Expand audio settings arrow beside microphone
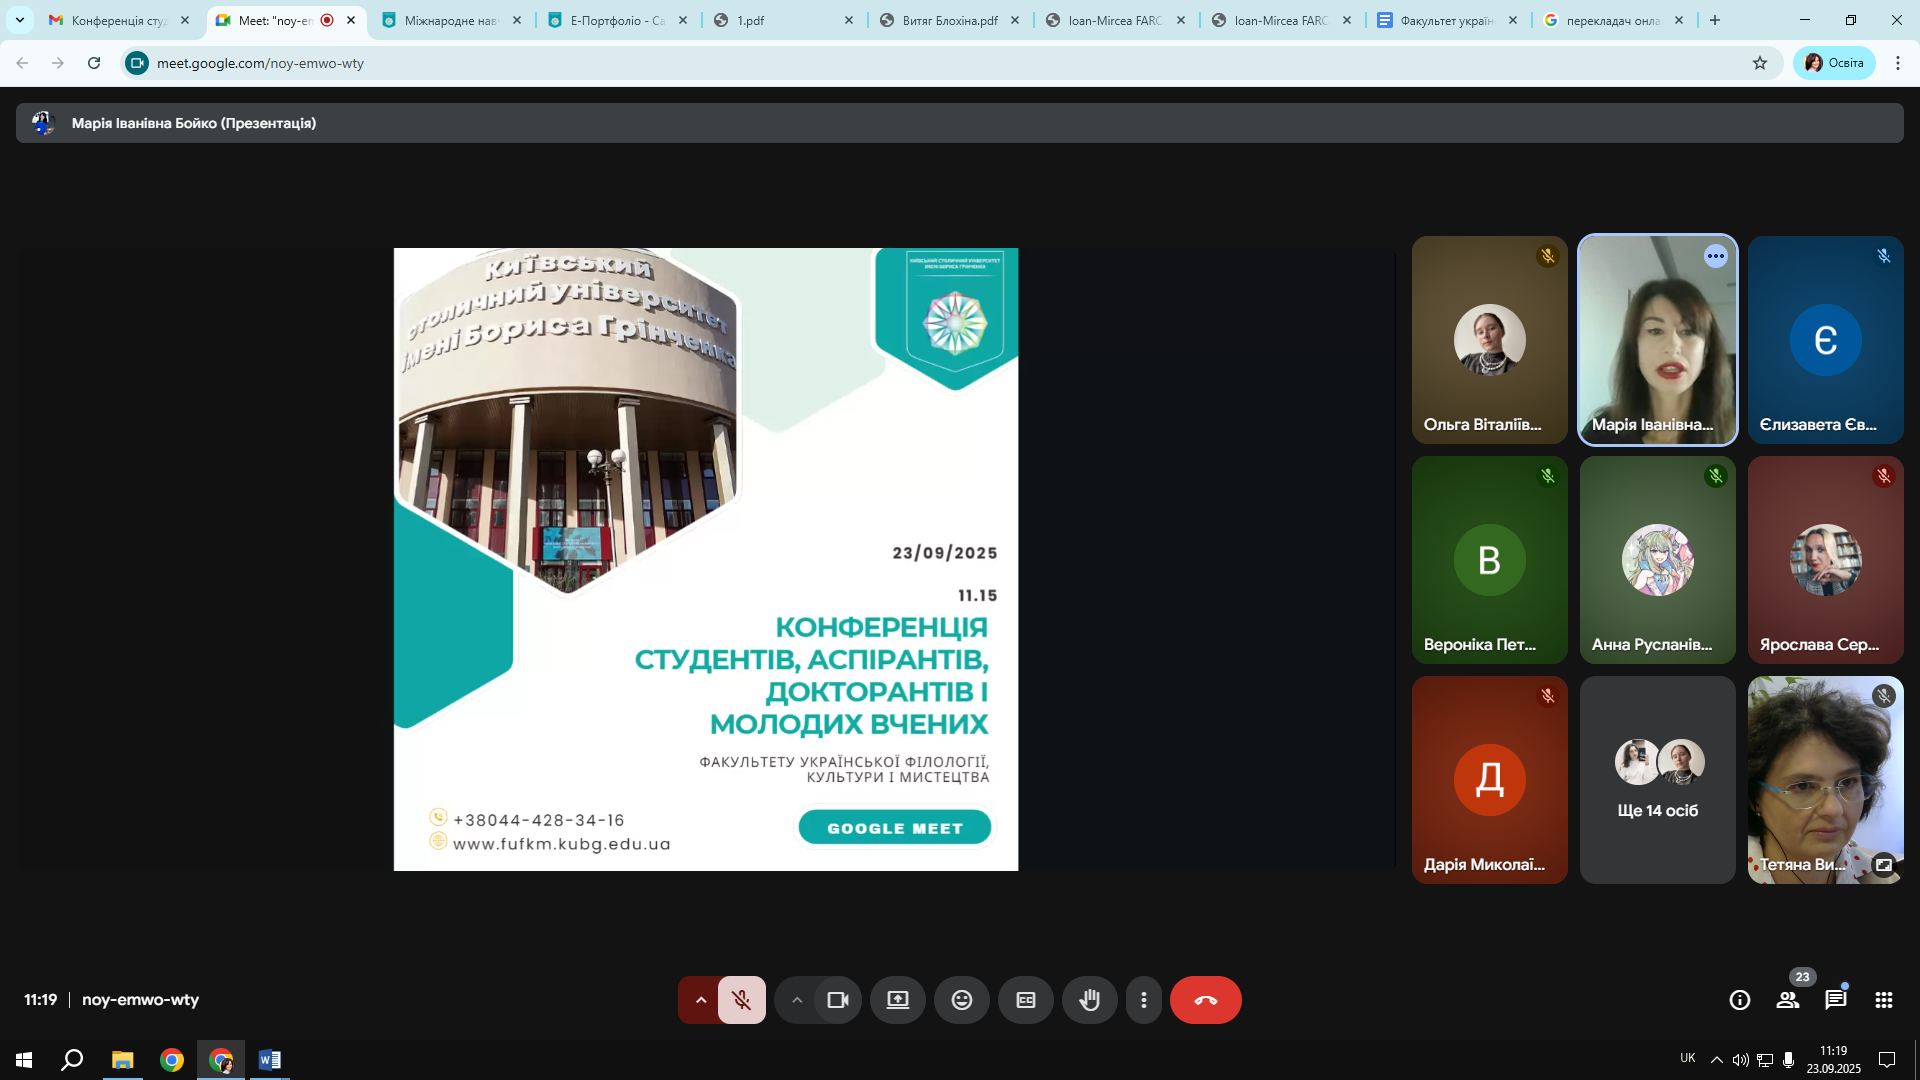Image resolution: width=1920 pixels, height=1080 pixels. point(701,1000)
